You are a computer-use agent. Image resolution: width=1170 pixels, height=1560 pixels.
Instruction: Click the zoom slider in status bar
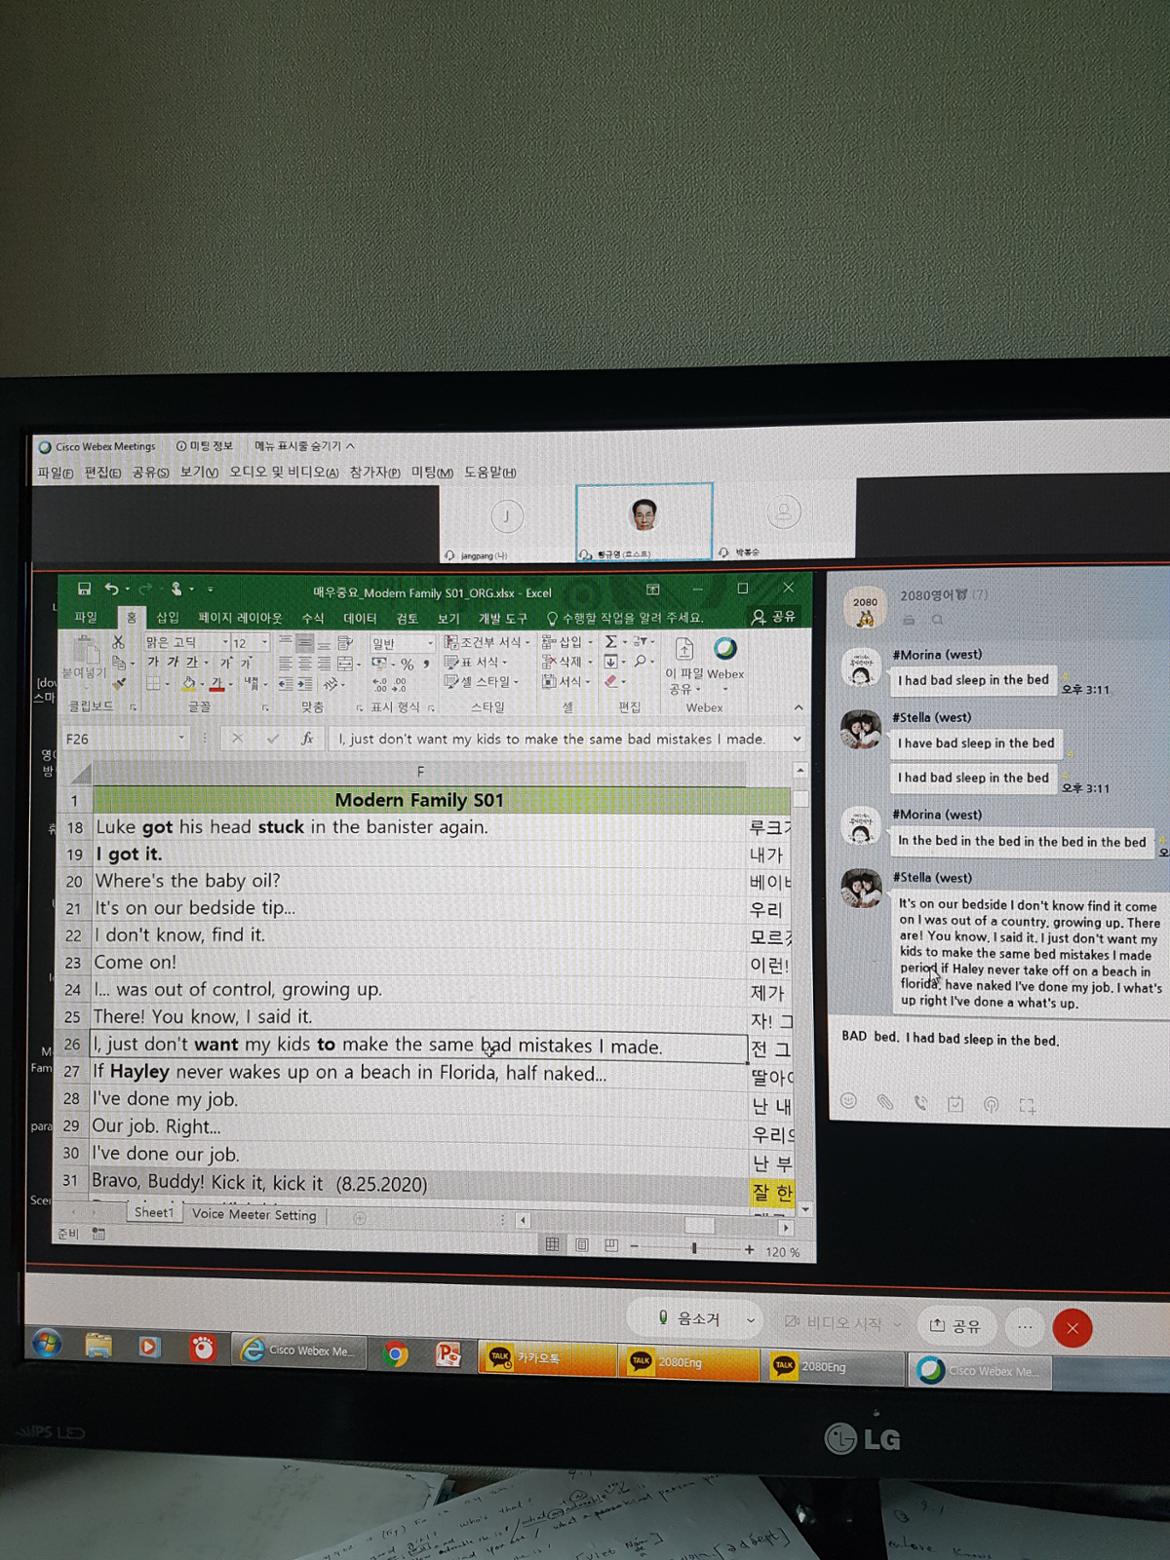pos(693,1249)
